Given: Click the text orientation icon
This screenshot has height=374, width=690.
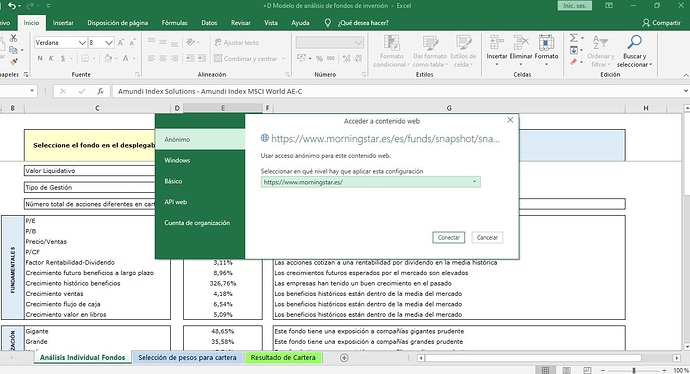Looking at the screenshot, I should click(191, 42).
